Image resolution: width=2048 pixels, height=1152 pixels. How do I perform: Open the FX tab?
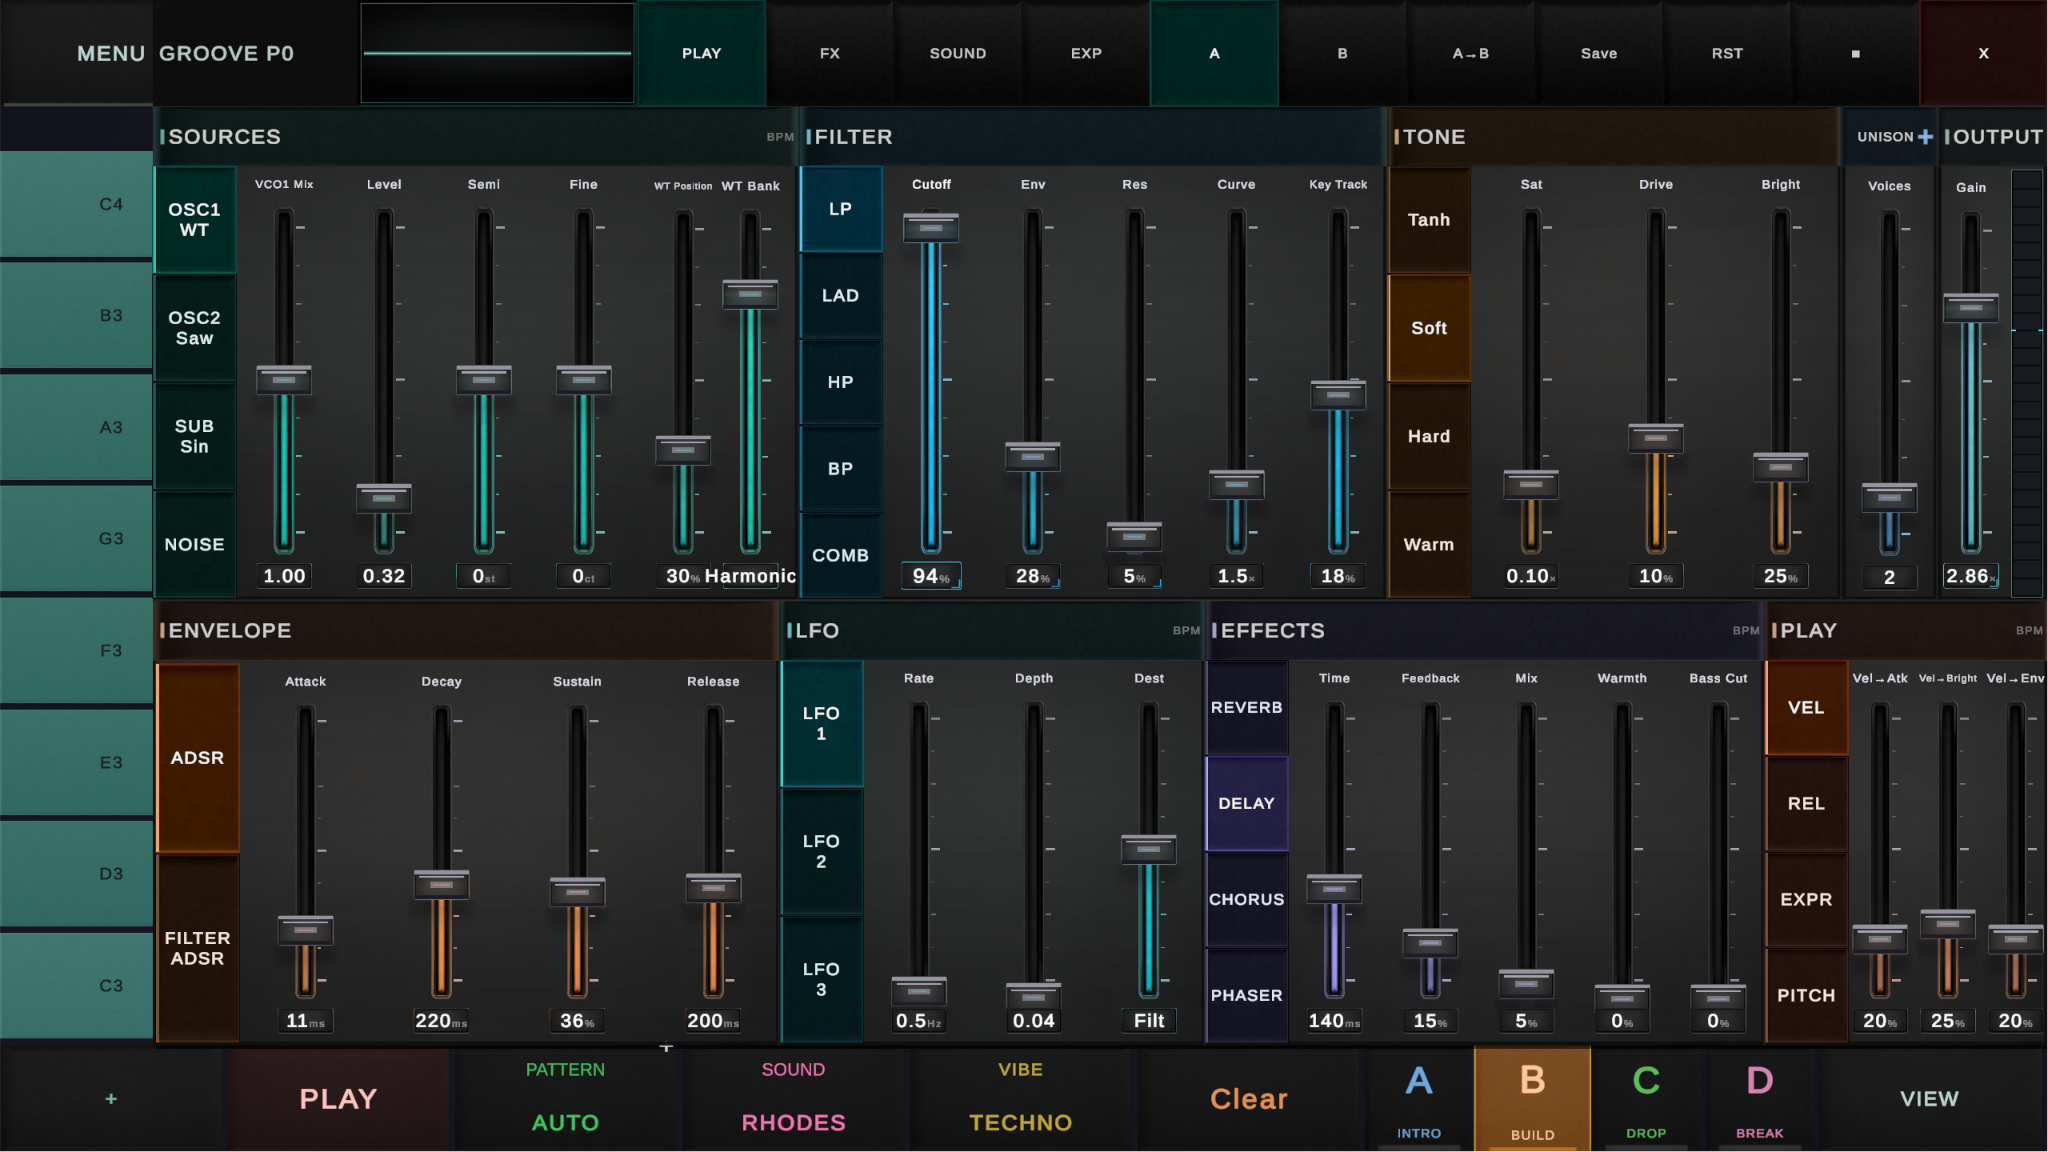(830, 53)
